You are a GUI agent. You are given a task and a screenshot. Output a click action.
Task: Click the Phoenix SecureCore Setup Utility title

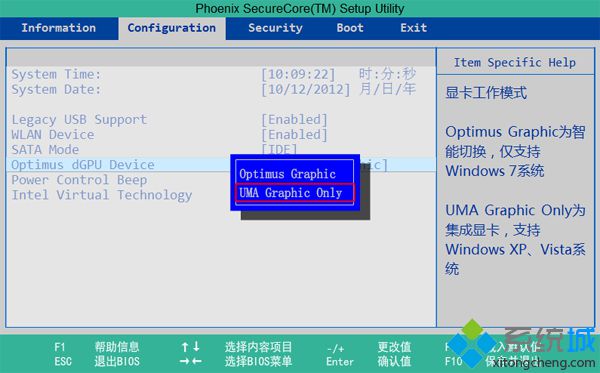pyautogui.click(x=300, y=8)
